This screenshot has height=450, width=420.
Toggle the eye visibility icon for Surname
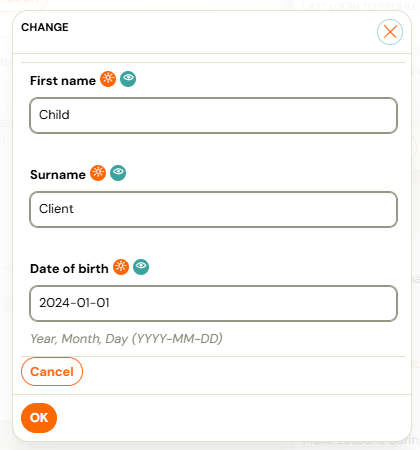tap(118, 173)
